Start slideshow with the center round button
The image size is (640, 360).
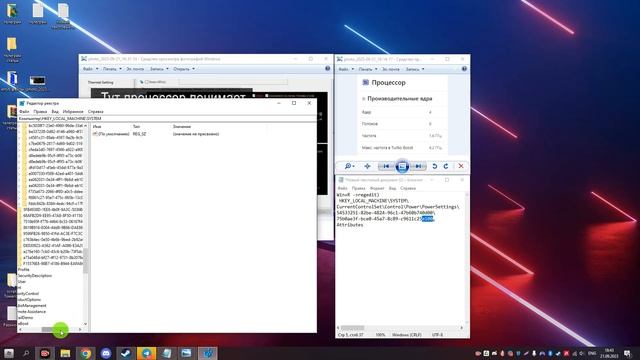coord(402,166)
